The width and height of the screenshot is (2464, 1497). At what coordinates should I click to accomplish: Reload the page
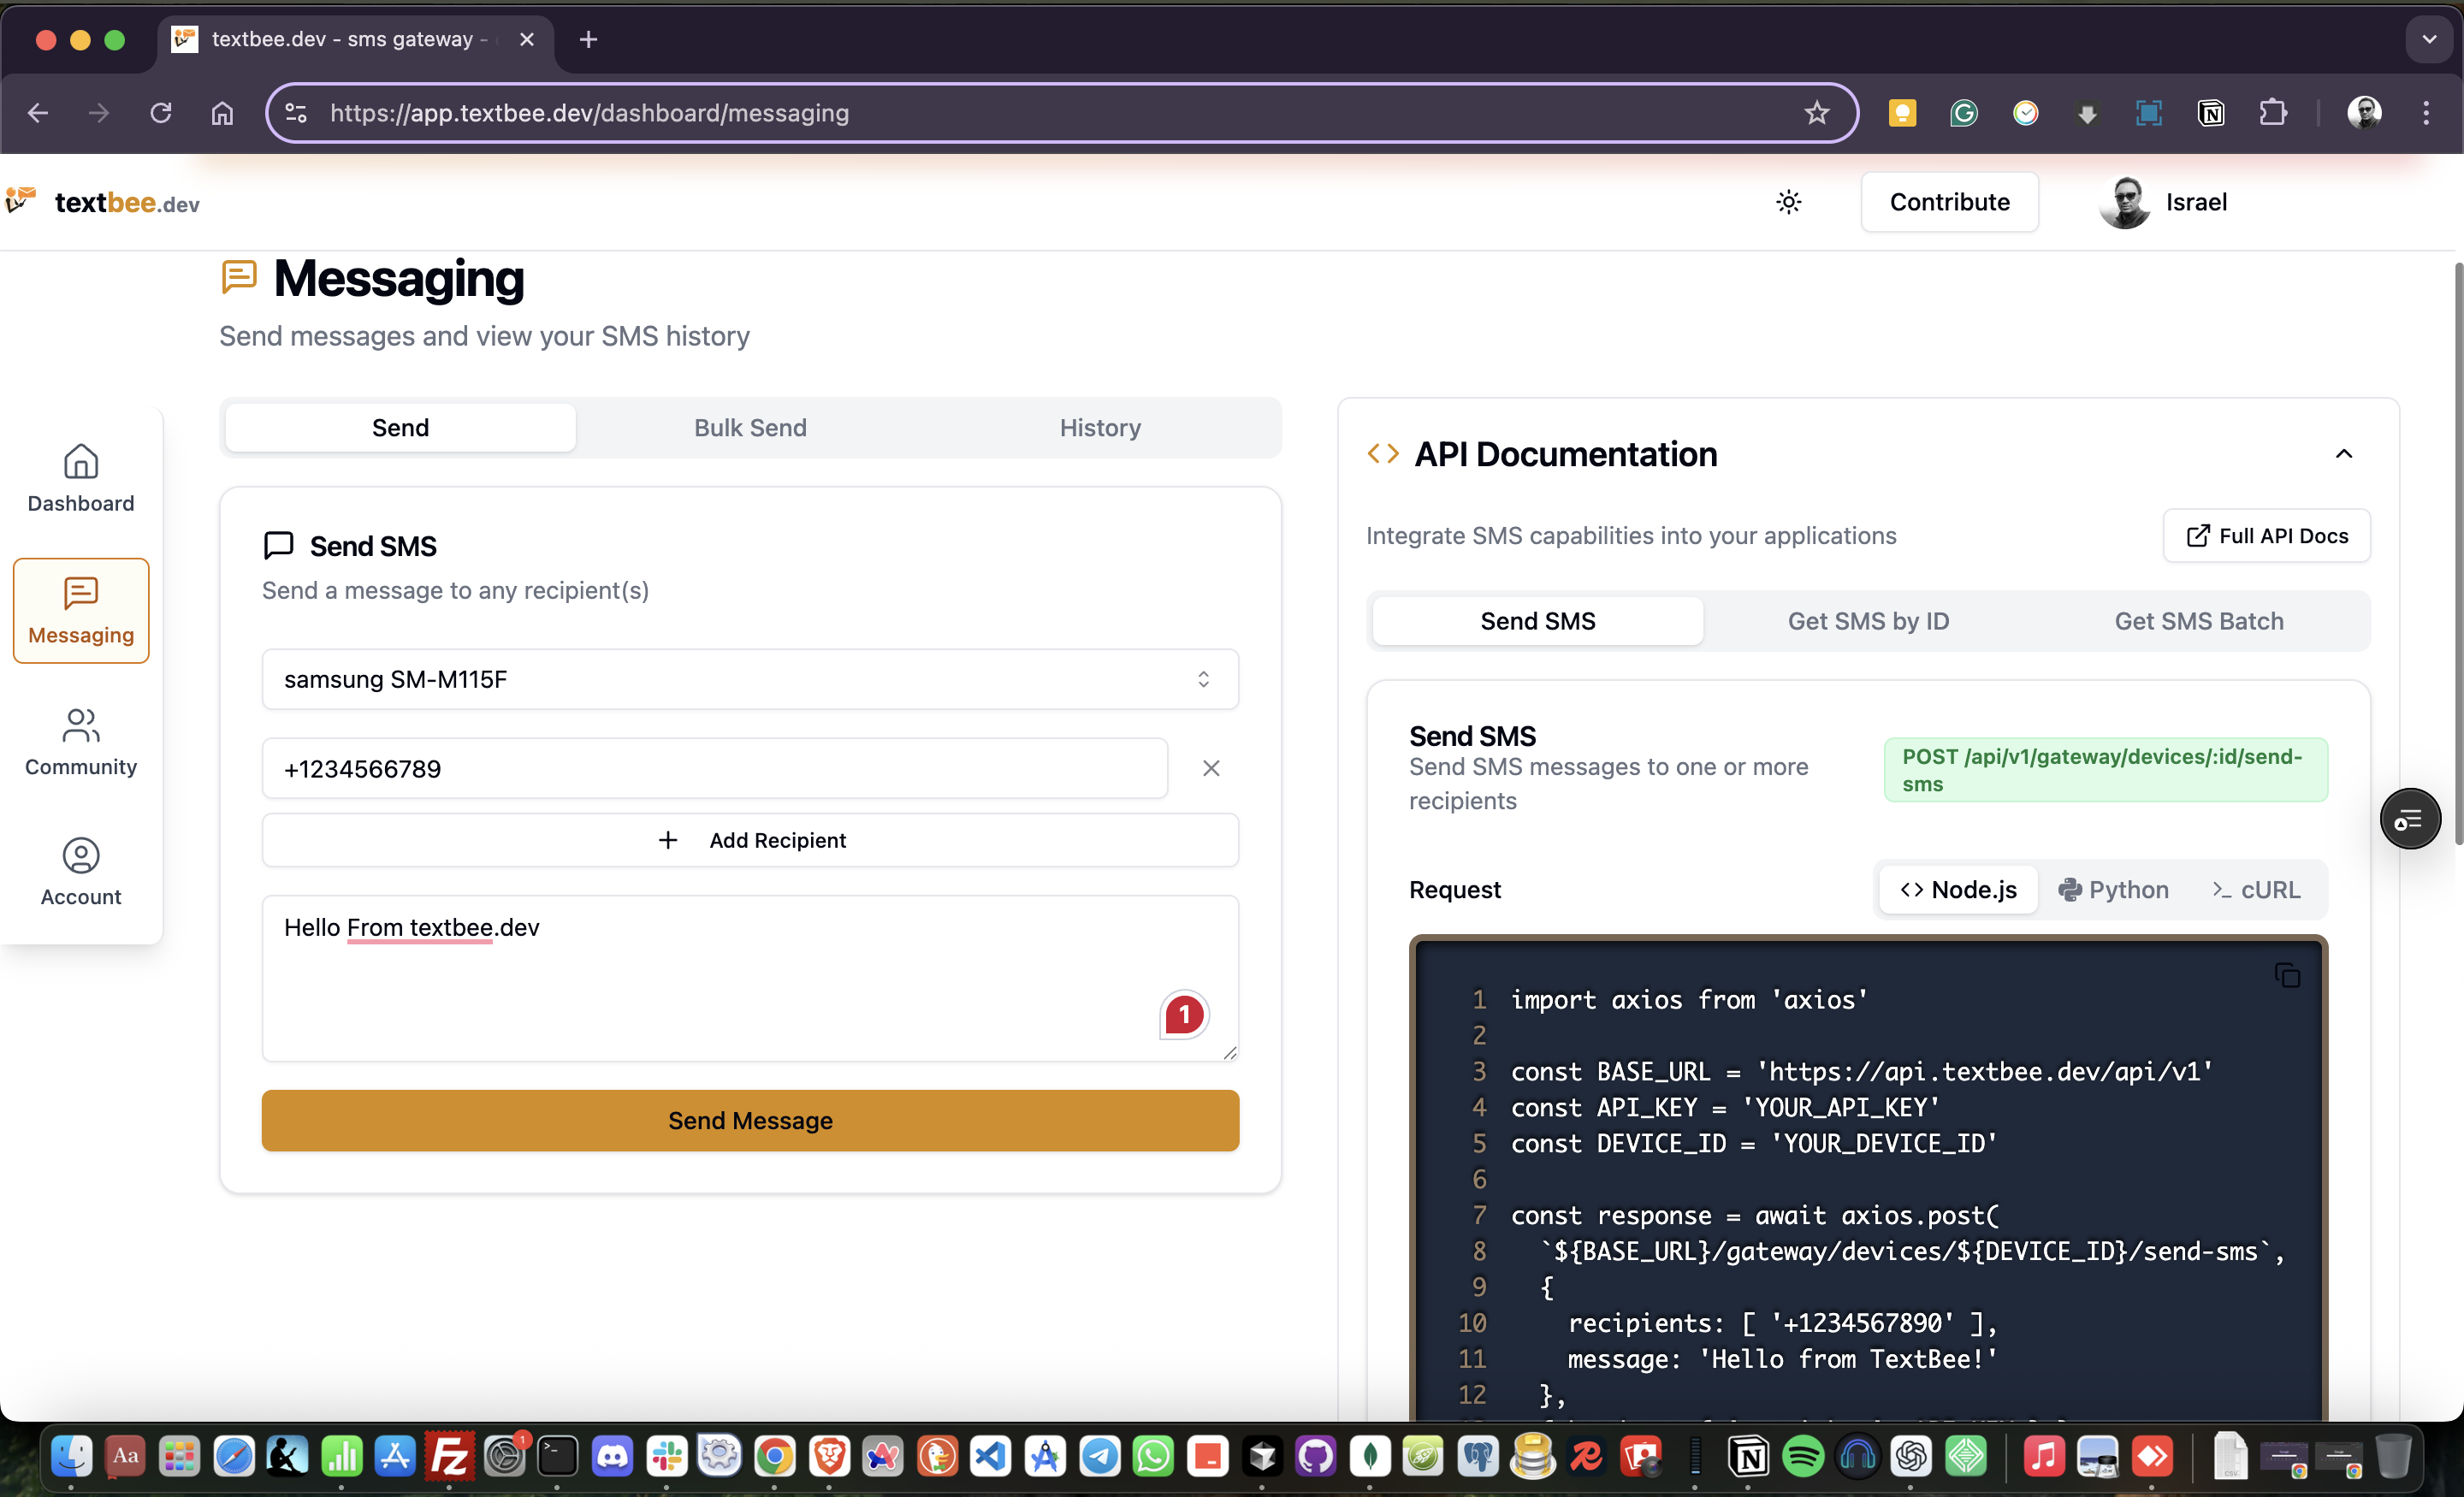click(x=161, y=113)
